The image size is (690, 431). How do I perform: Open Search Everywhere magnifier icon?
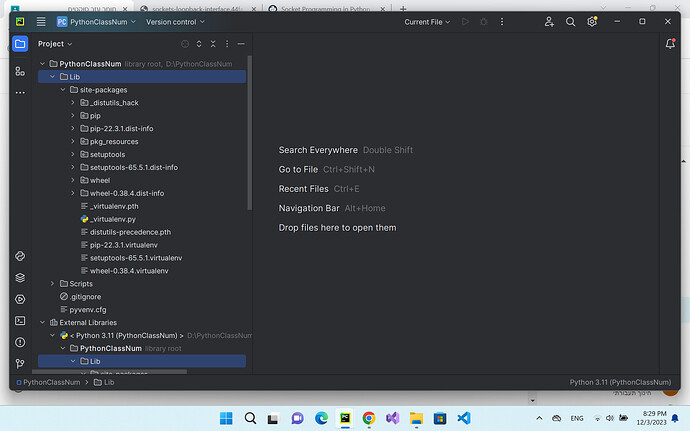point(570,22)
